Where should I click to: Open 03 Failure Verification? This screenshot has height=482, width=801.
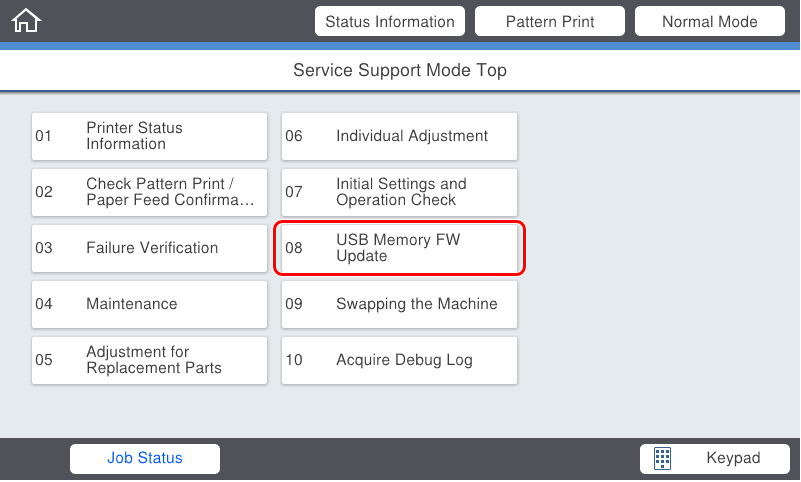[x=149, y=248]
